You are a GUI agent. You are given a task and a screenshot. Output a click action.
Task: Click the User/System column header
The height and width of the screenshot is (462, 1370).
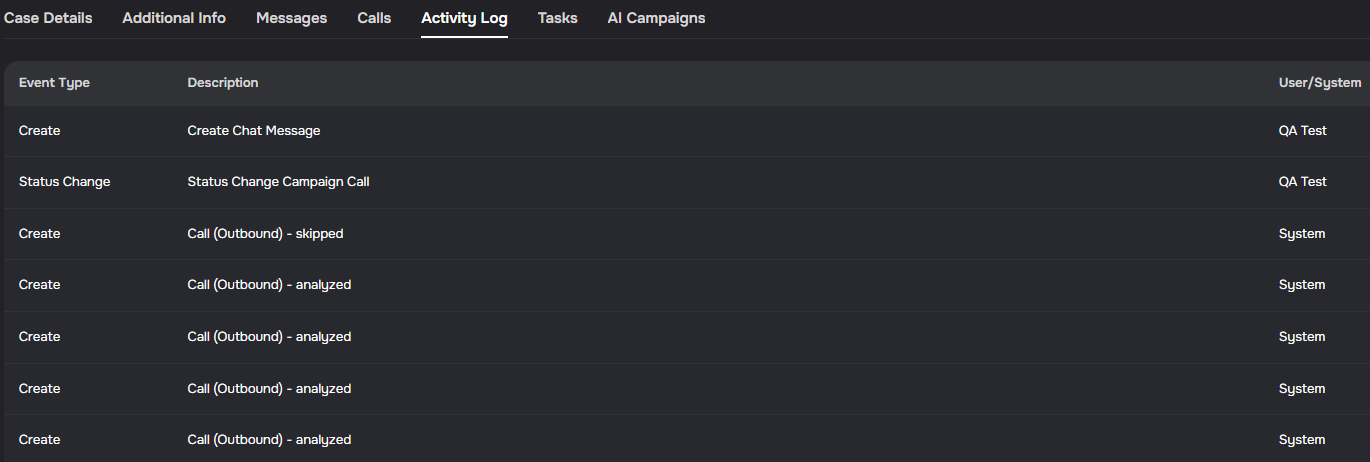pos(1319,83)
